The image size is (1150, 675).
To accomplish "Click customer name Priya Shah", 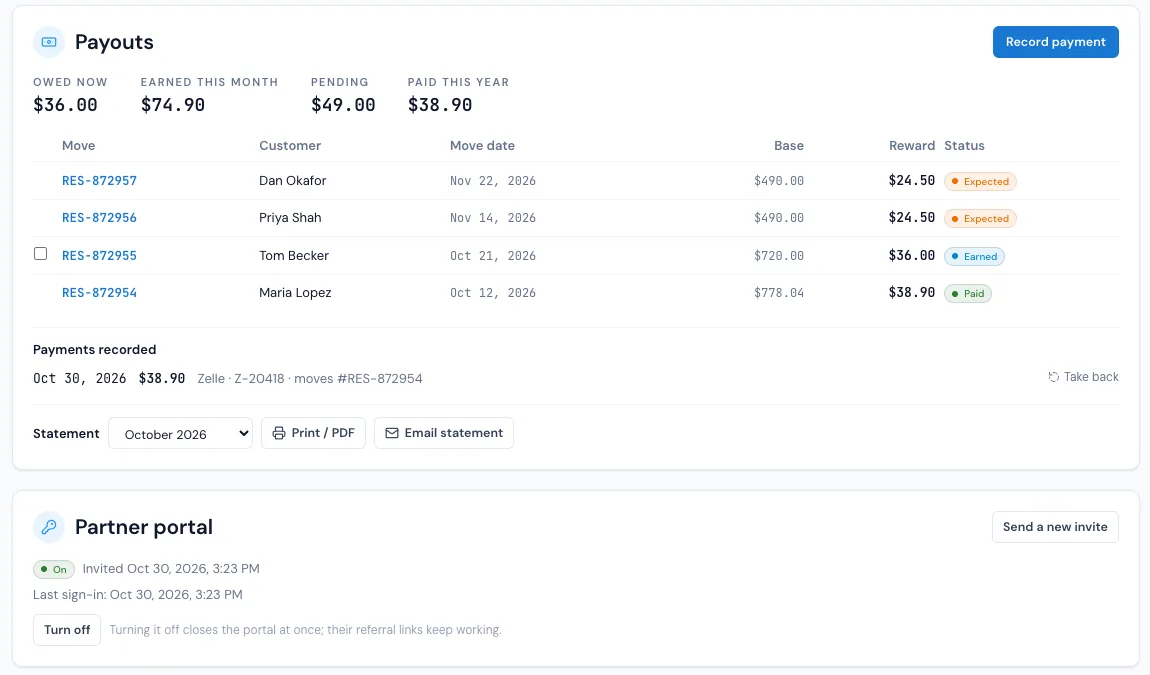I will coord(290,218).
